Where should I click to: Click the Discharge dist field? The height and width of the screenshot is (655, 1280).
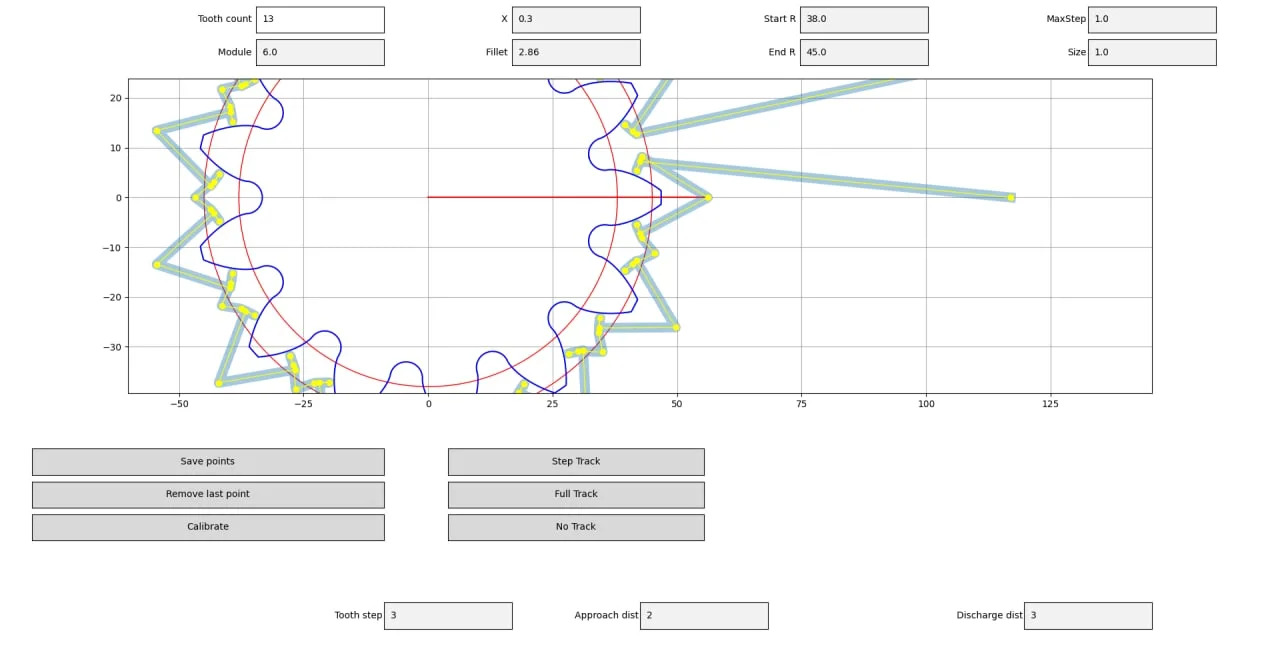pyautogui.click(x=1088, y=616)
